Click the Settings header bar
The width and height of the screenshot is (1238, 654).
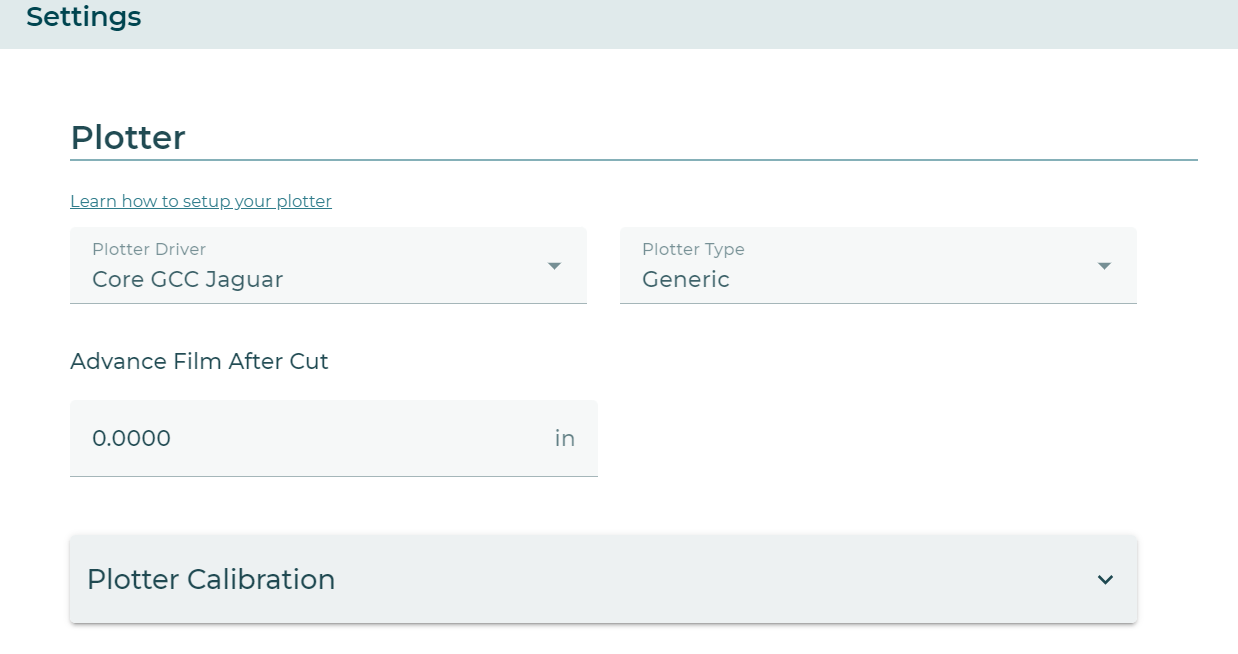83,17
